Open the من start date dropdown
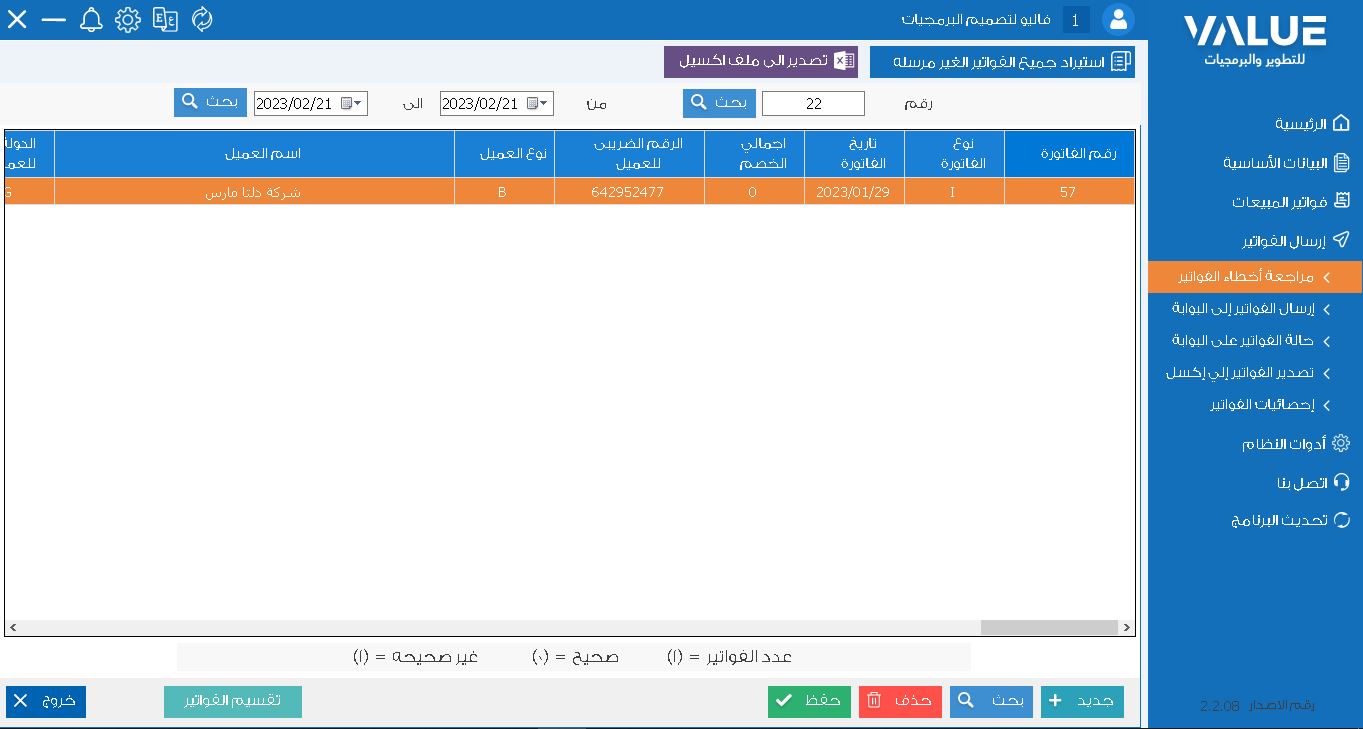Viewport: 1363px width, 729px height. 544,104
